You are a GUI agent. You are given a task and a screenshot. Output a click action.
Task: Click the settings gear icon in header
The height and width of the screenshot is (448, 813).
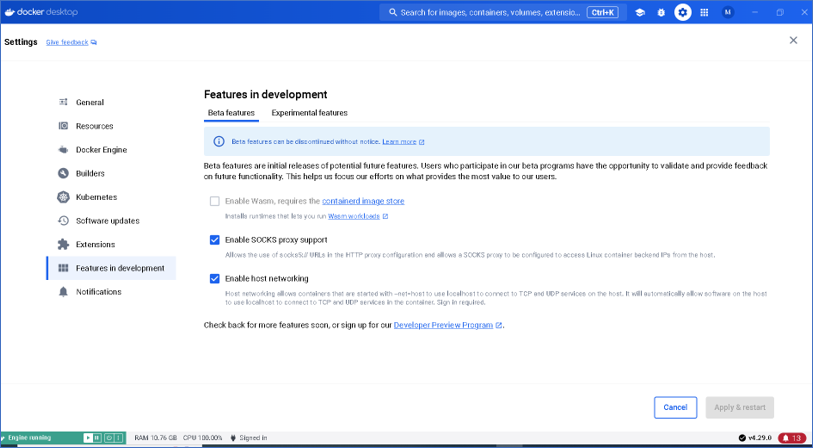click(683, 12)
